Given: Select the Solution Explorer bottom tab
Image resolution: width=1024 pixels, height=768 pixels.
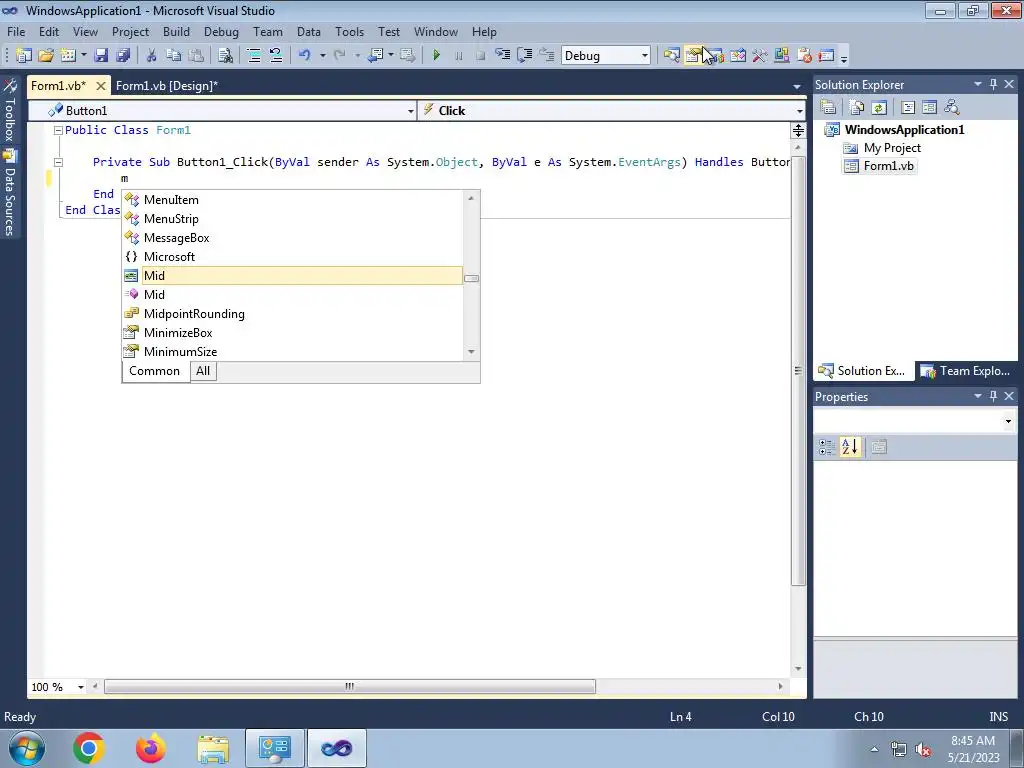Looking at the screenshot, I should pos(863,371).
